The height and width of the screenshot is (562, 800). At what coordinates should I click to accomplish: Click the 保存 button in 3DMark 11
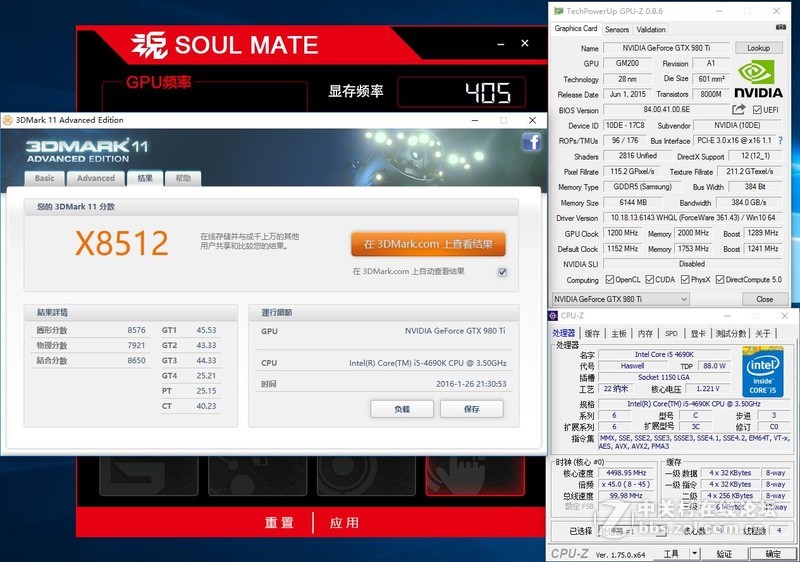coord(471,409)
